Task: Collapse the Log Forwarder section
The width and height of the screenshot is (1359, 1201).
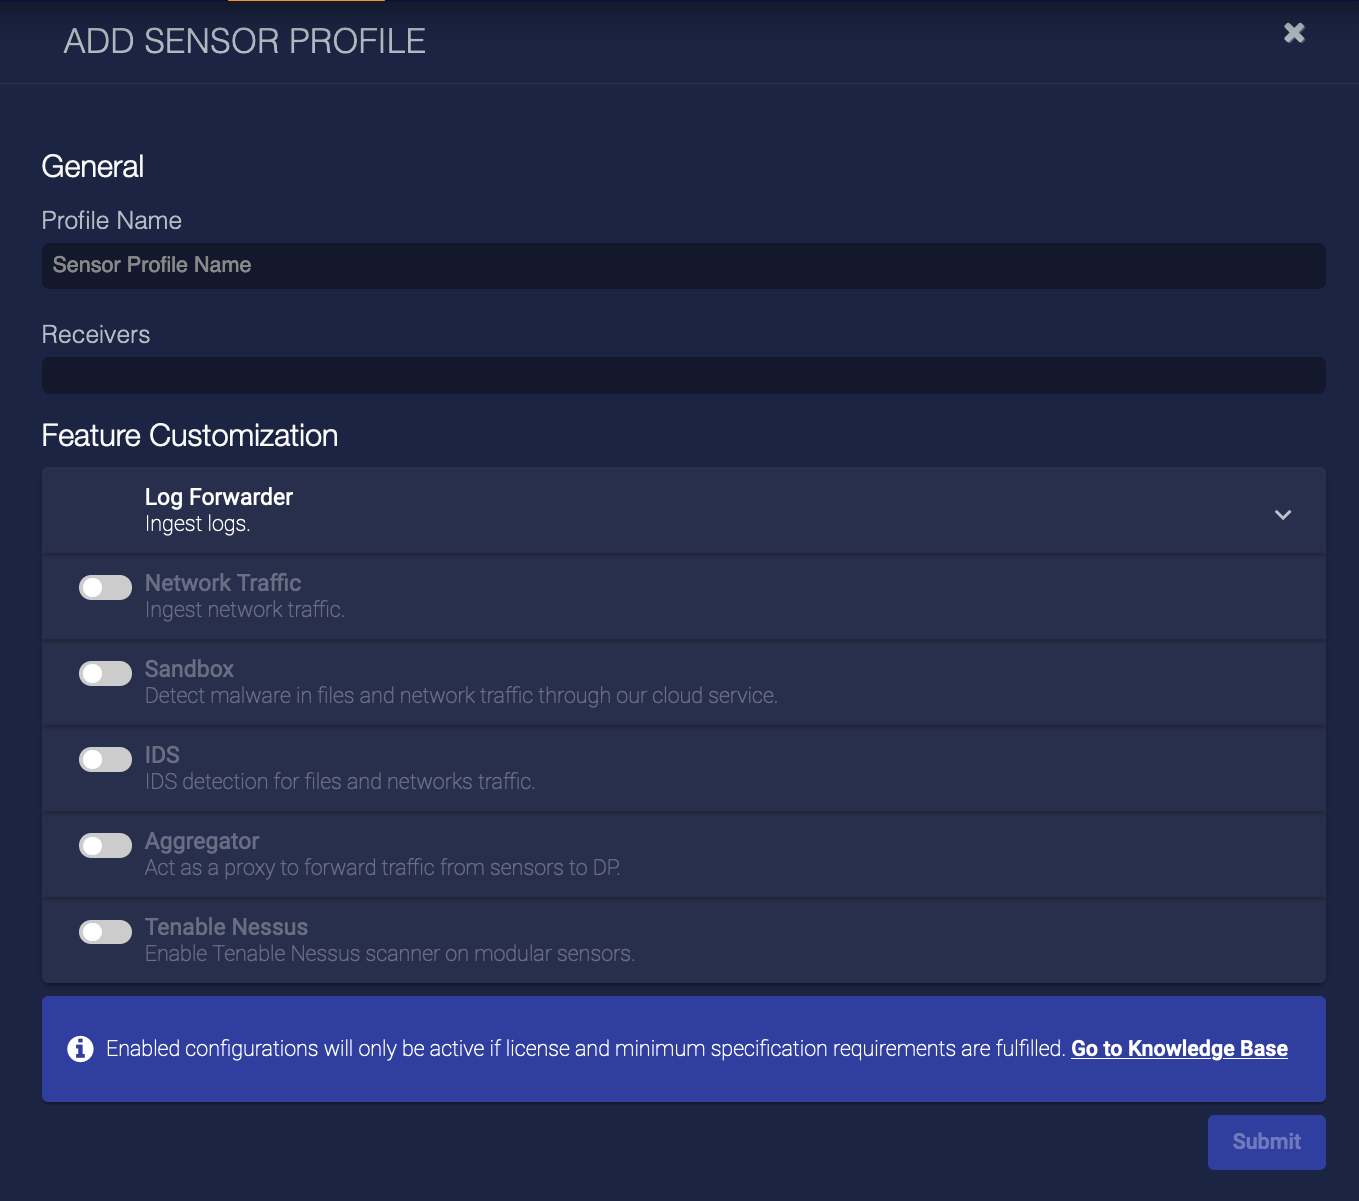Action: [x=1283, y=515]
